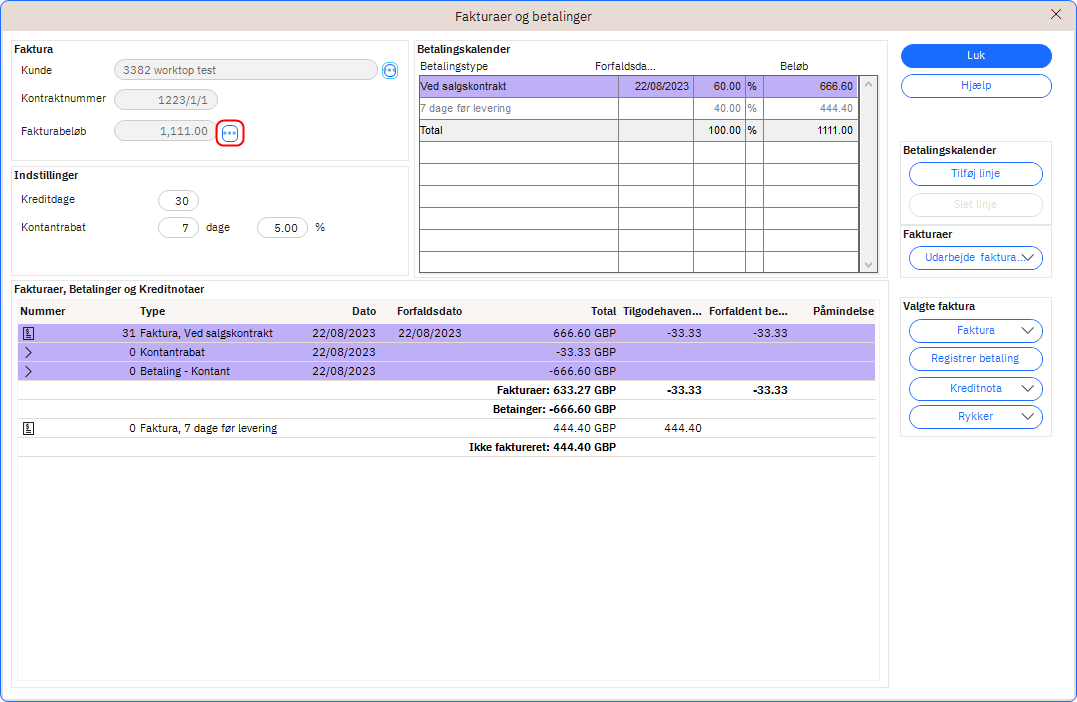
Task: Click the document icon on the 7 dage før levering invoice
Action: coord(28,428)
